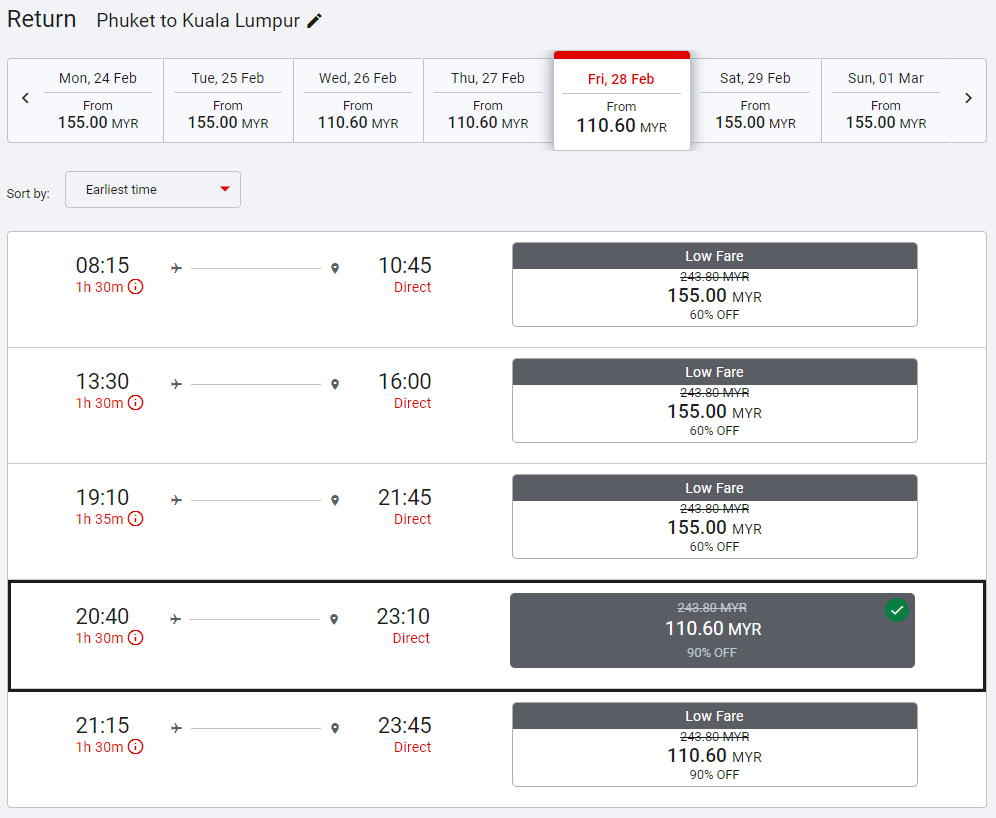Switch to Sat, 29 Feb date tab
The width and height of the screenshot is (996, 818).
[x=755, y=101]
